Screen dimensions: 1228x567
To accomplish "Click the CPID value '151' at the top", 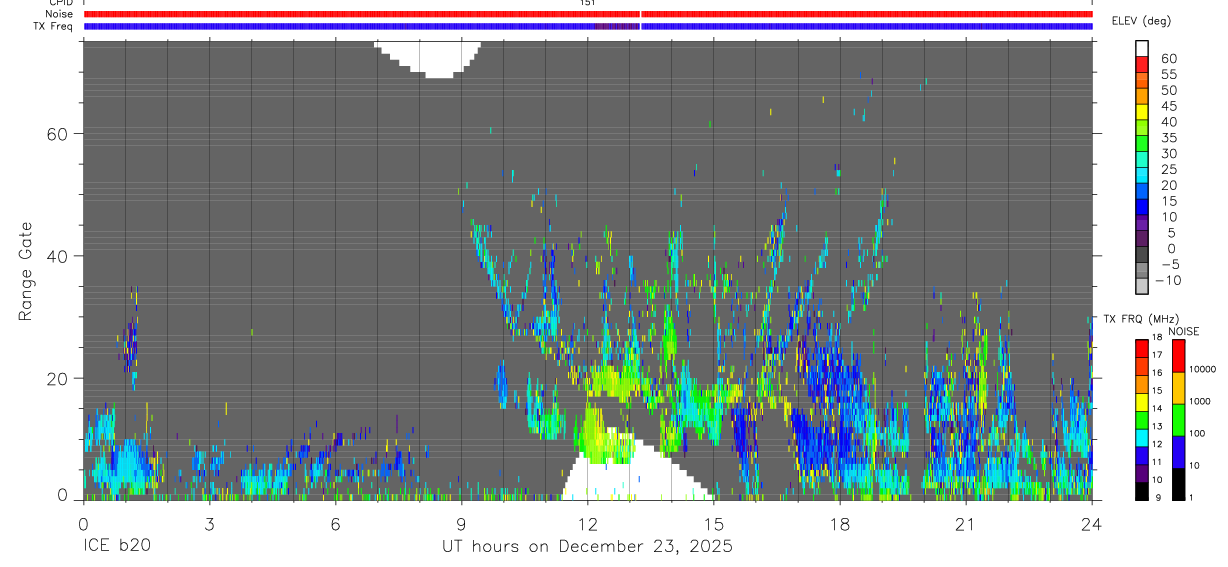I will click(x=588, y=3).
